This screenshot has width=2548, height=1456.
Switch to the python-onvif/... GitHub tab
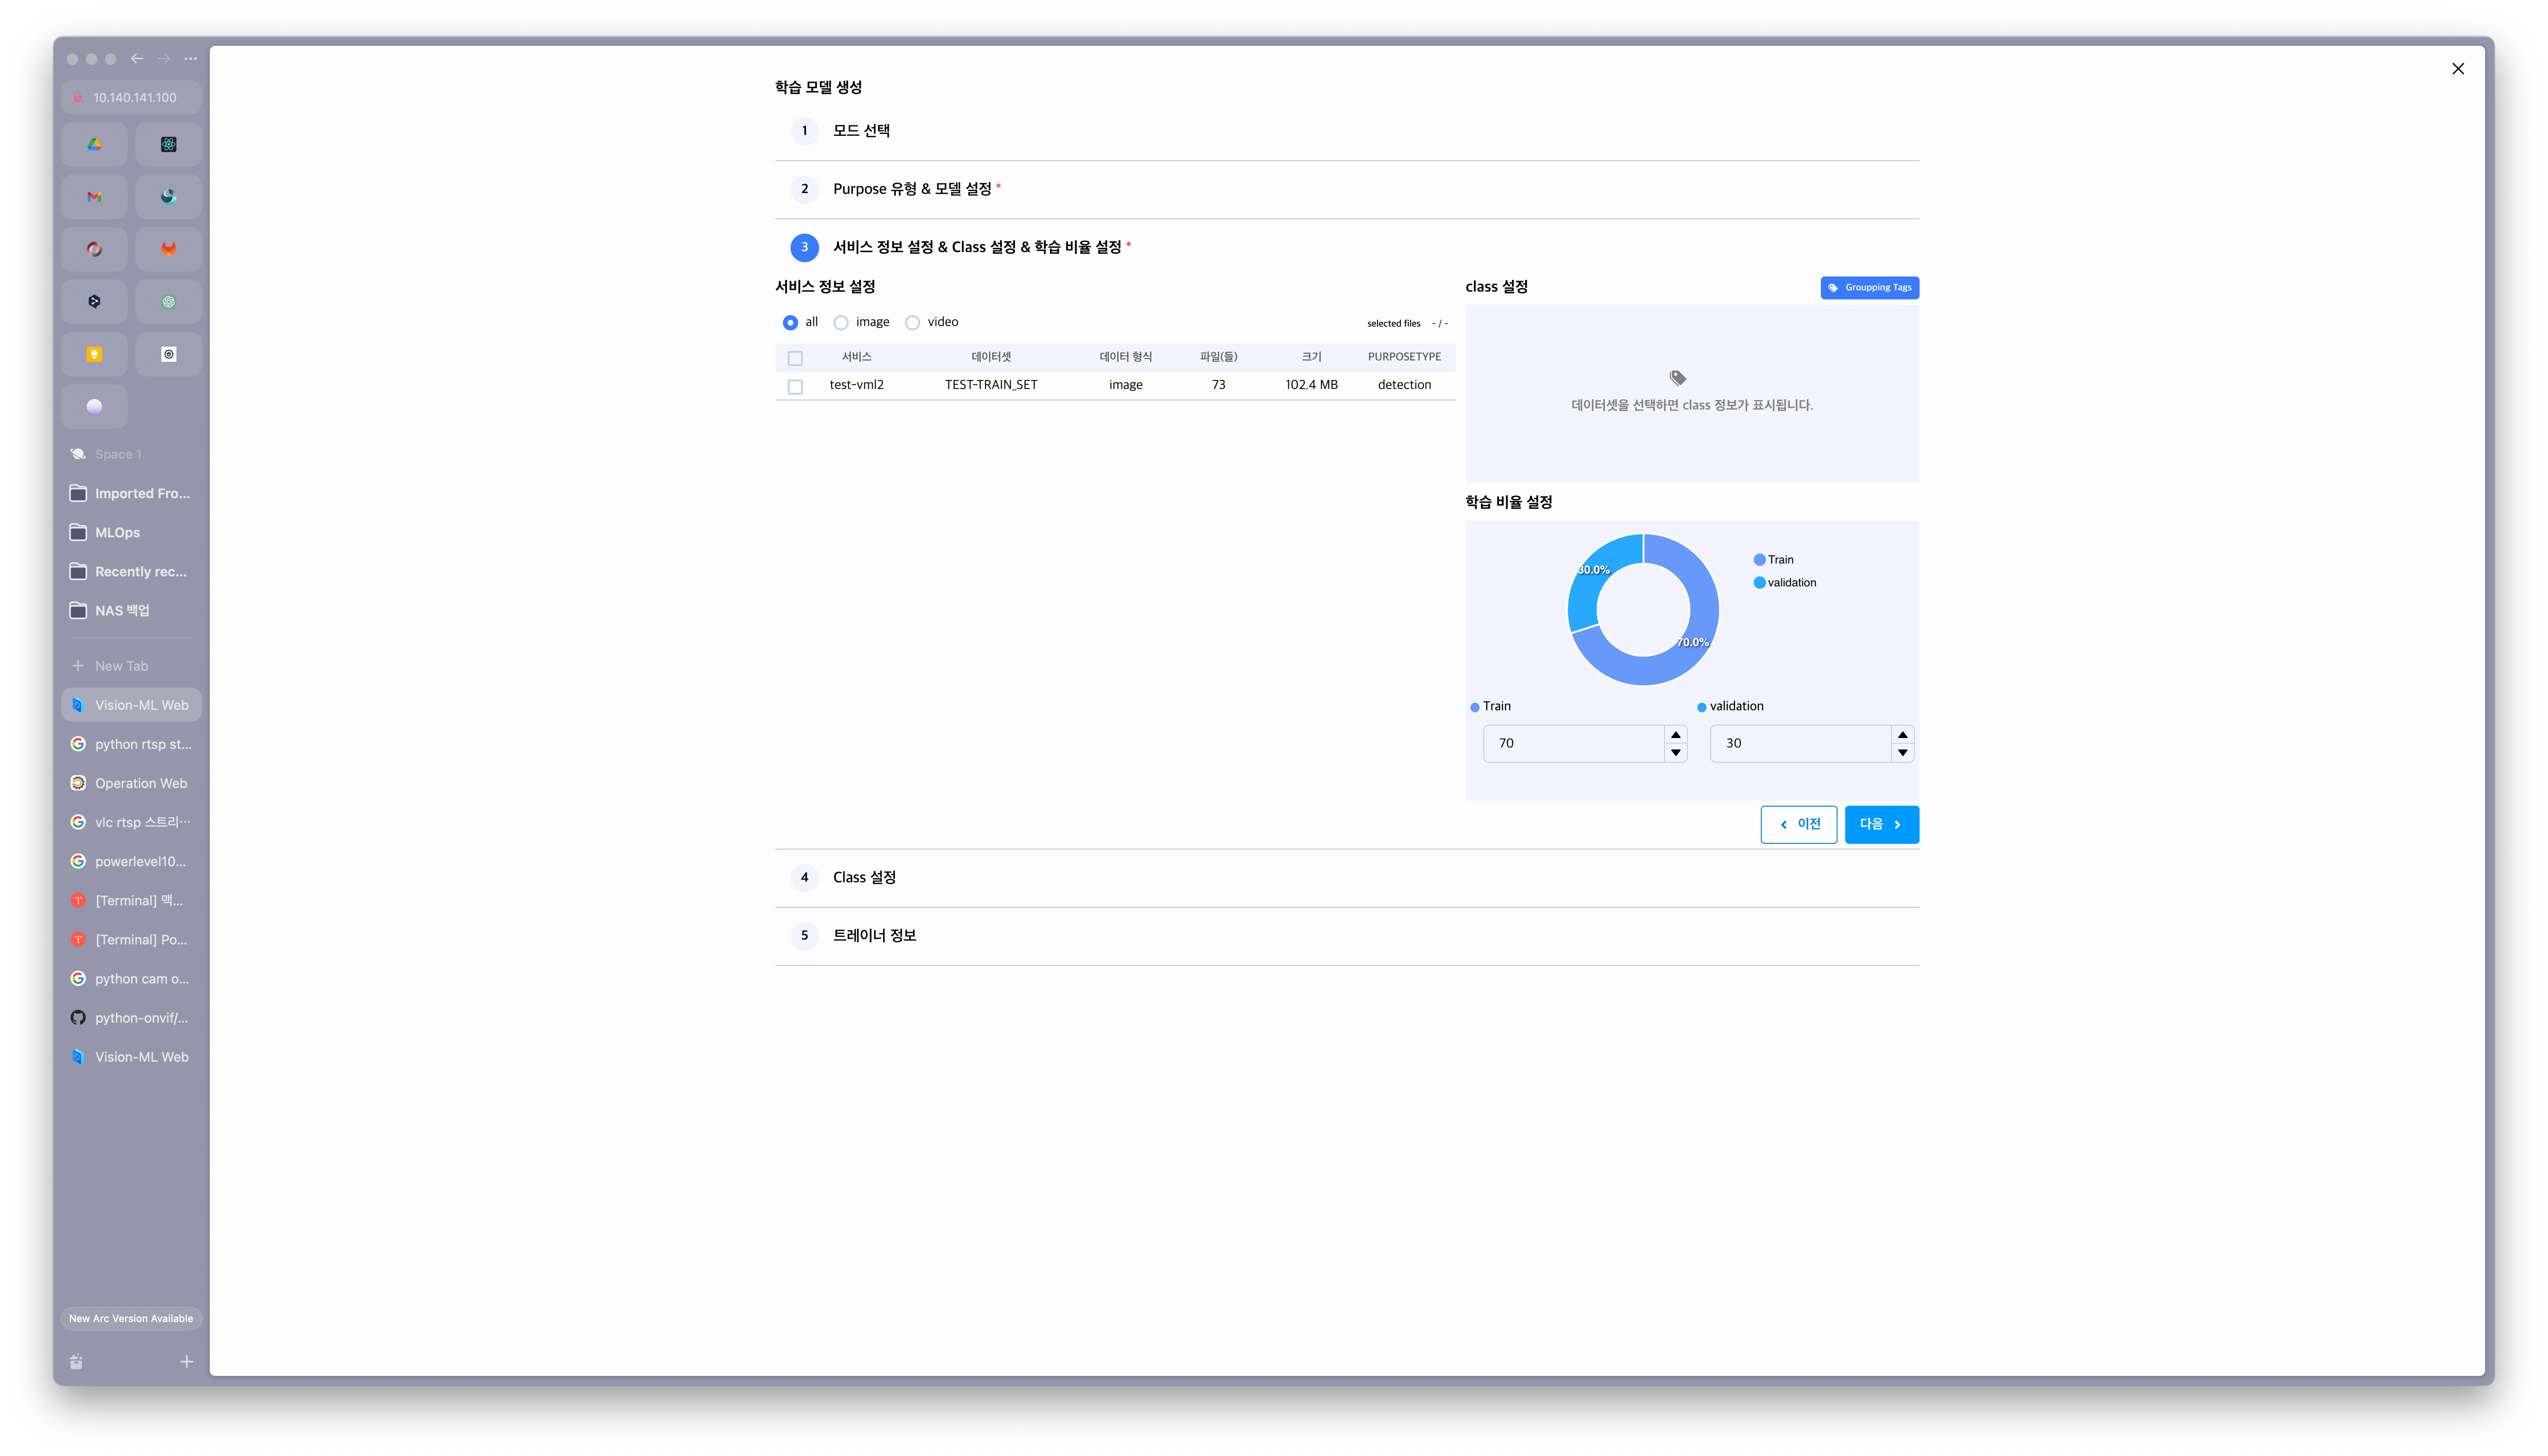click(x=131, y=1018)
